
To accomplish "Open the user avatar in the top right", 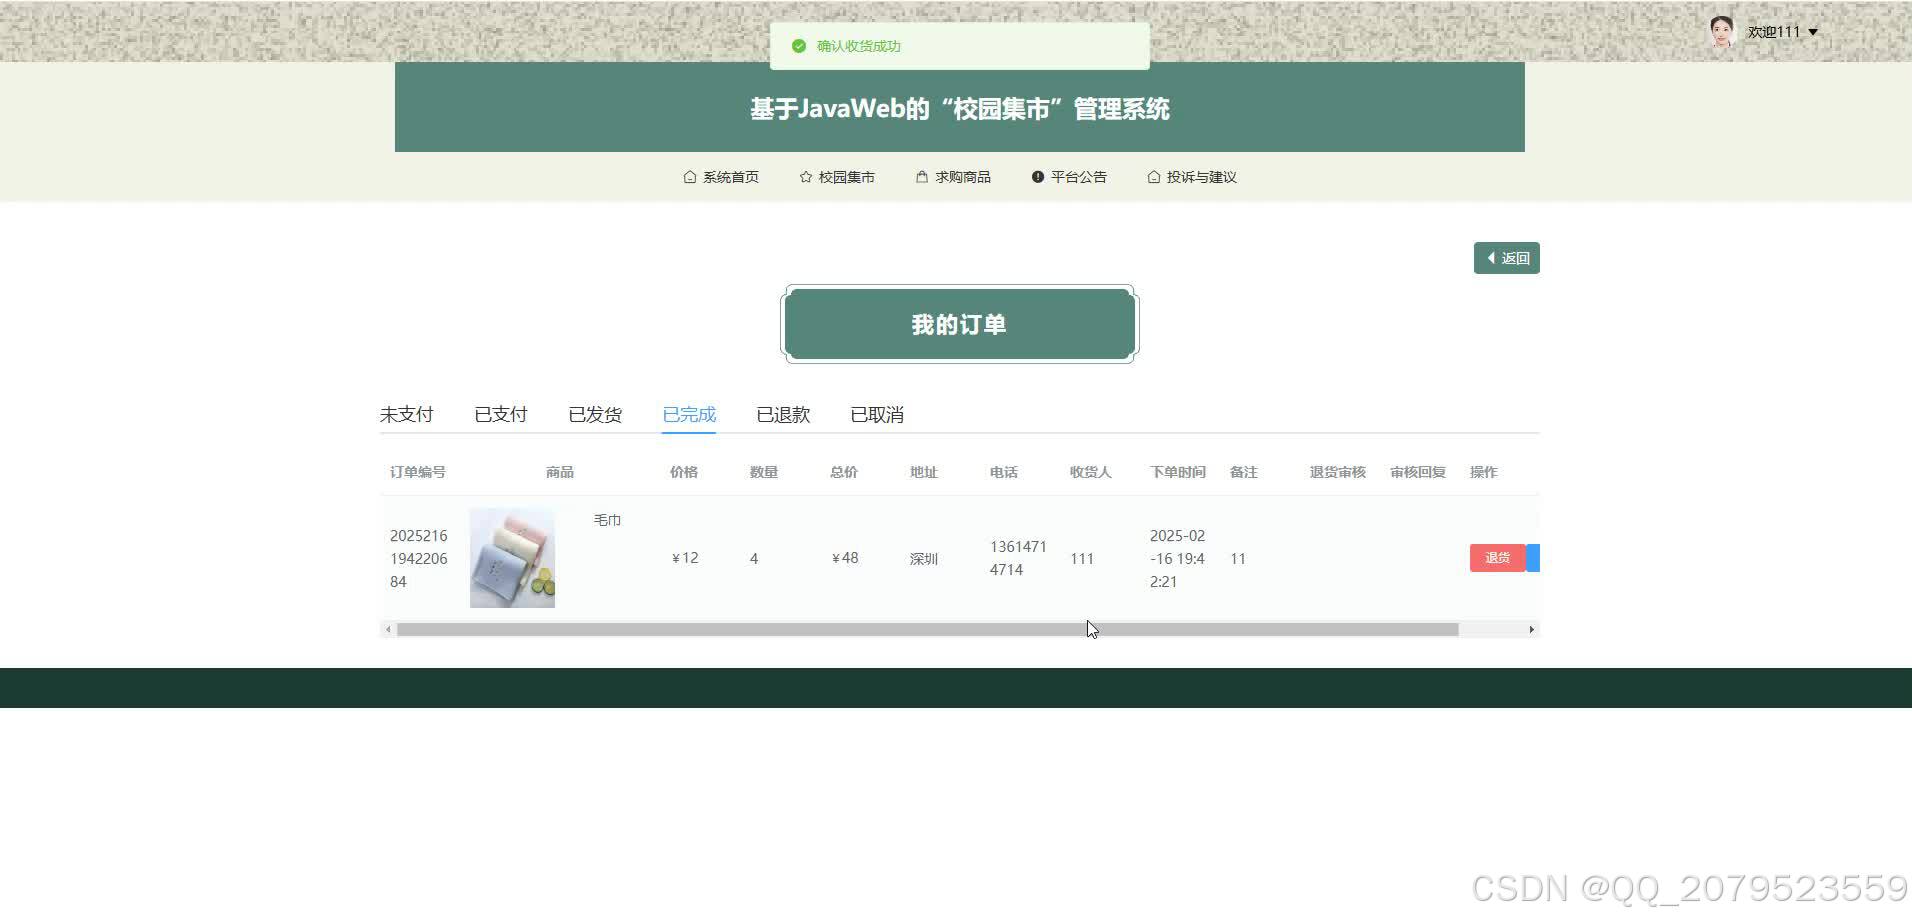I will pyautogui.click(x=1722, y=31).
